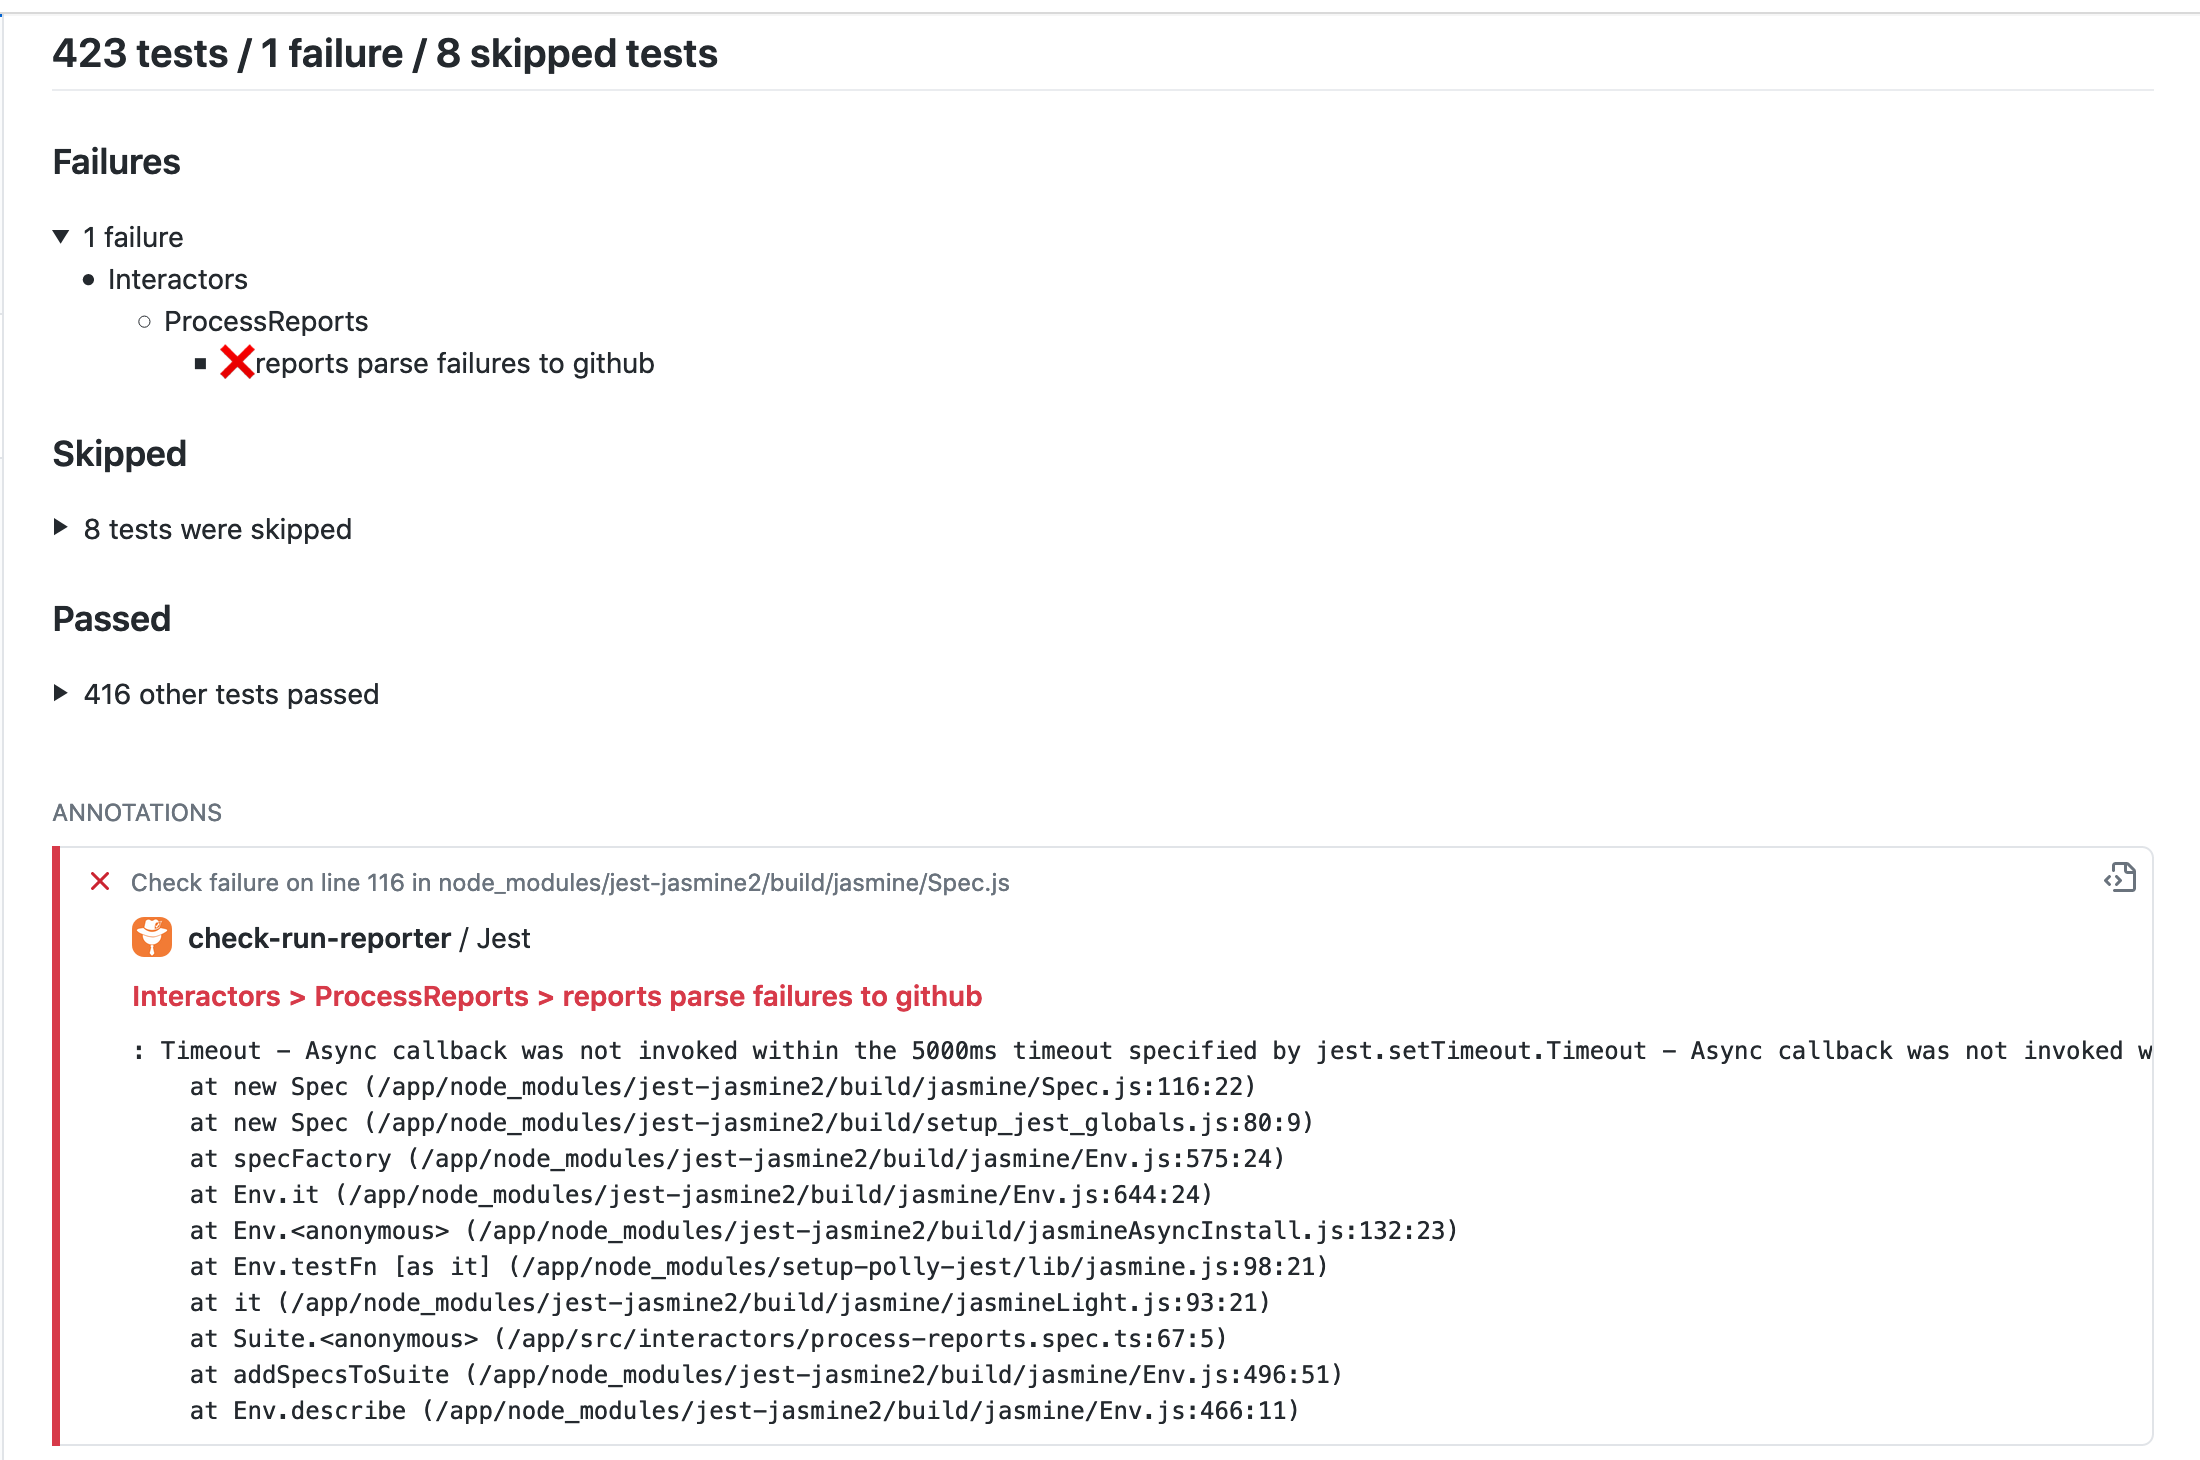Click the red X annotation failure icon
The image size is (2200, 1460).
point(100,881)
